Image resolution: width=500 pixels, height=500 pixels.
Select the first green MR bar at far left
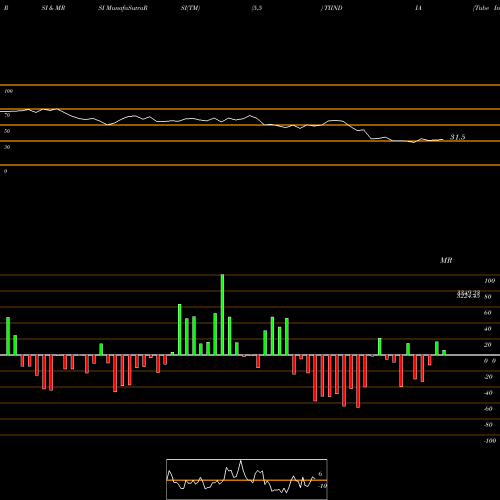(x=8, y=336)
